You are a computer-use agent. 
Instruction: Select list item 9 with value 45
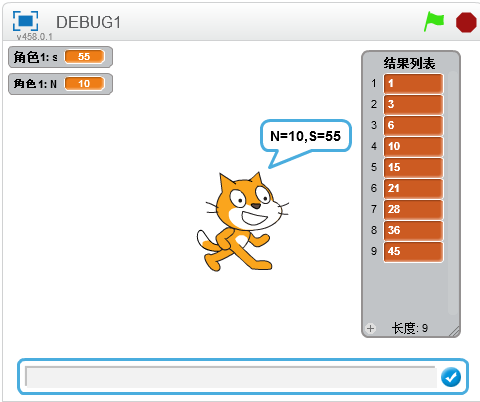click(413, 251)
